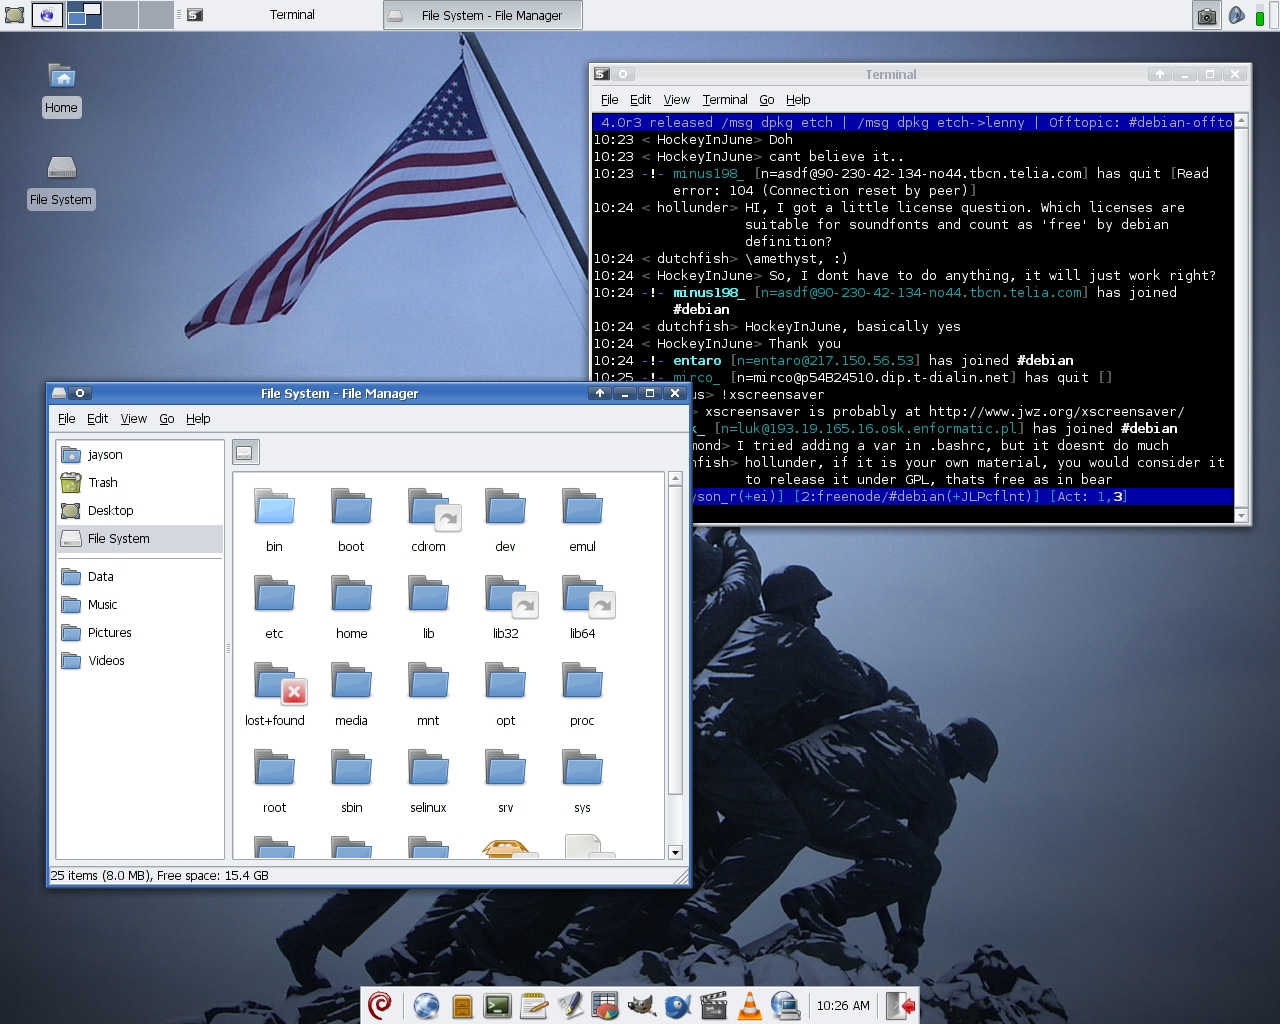
Task: Open the Edit menu in File Manager
Action: pyautogui.click(x=97, y=419)
